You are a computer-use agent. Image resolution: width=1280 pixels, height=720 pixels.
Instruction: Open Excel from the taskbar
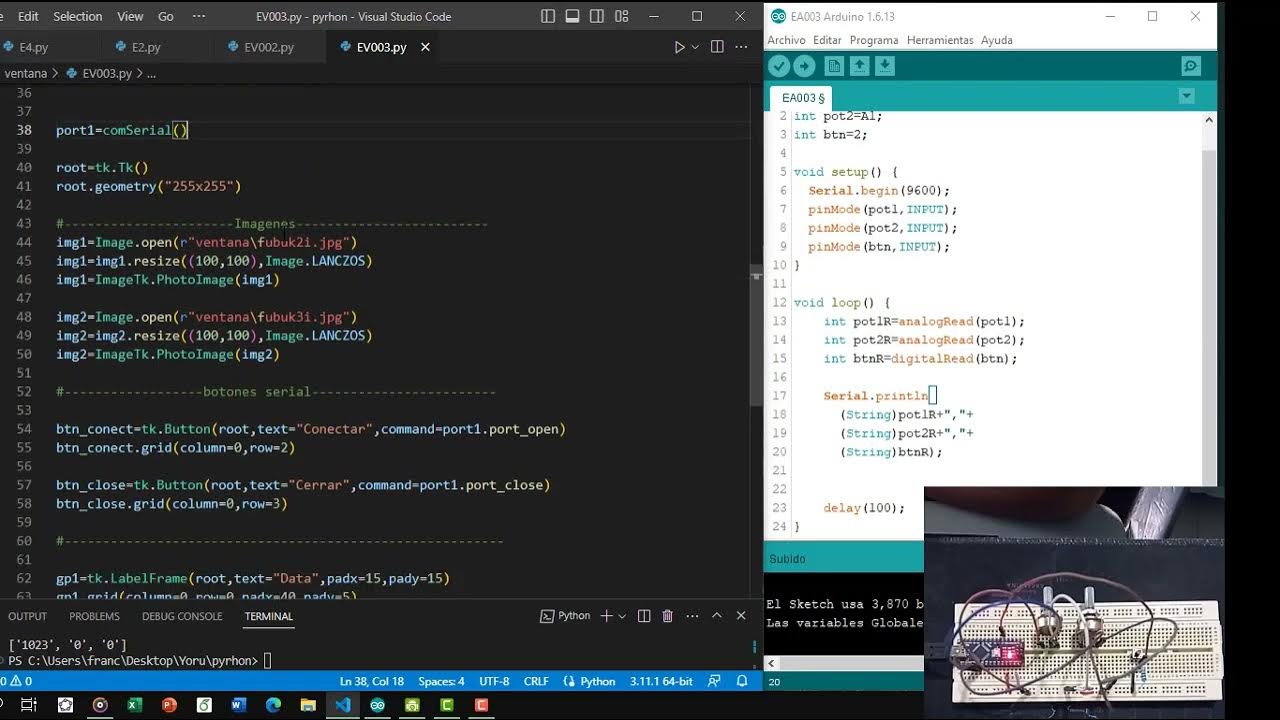click(134, 705)
